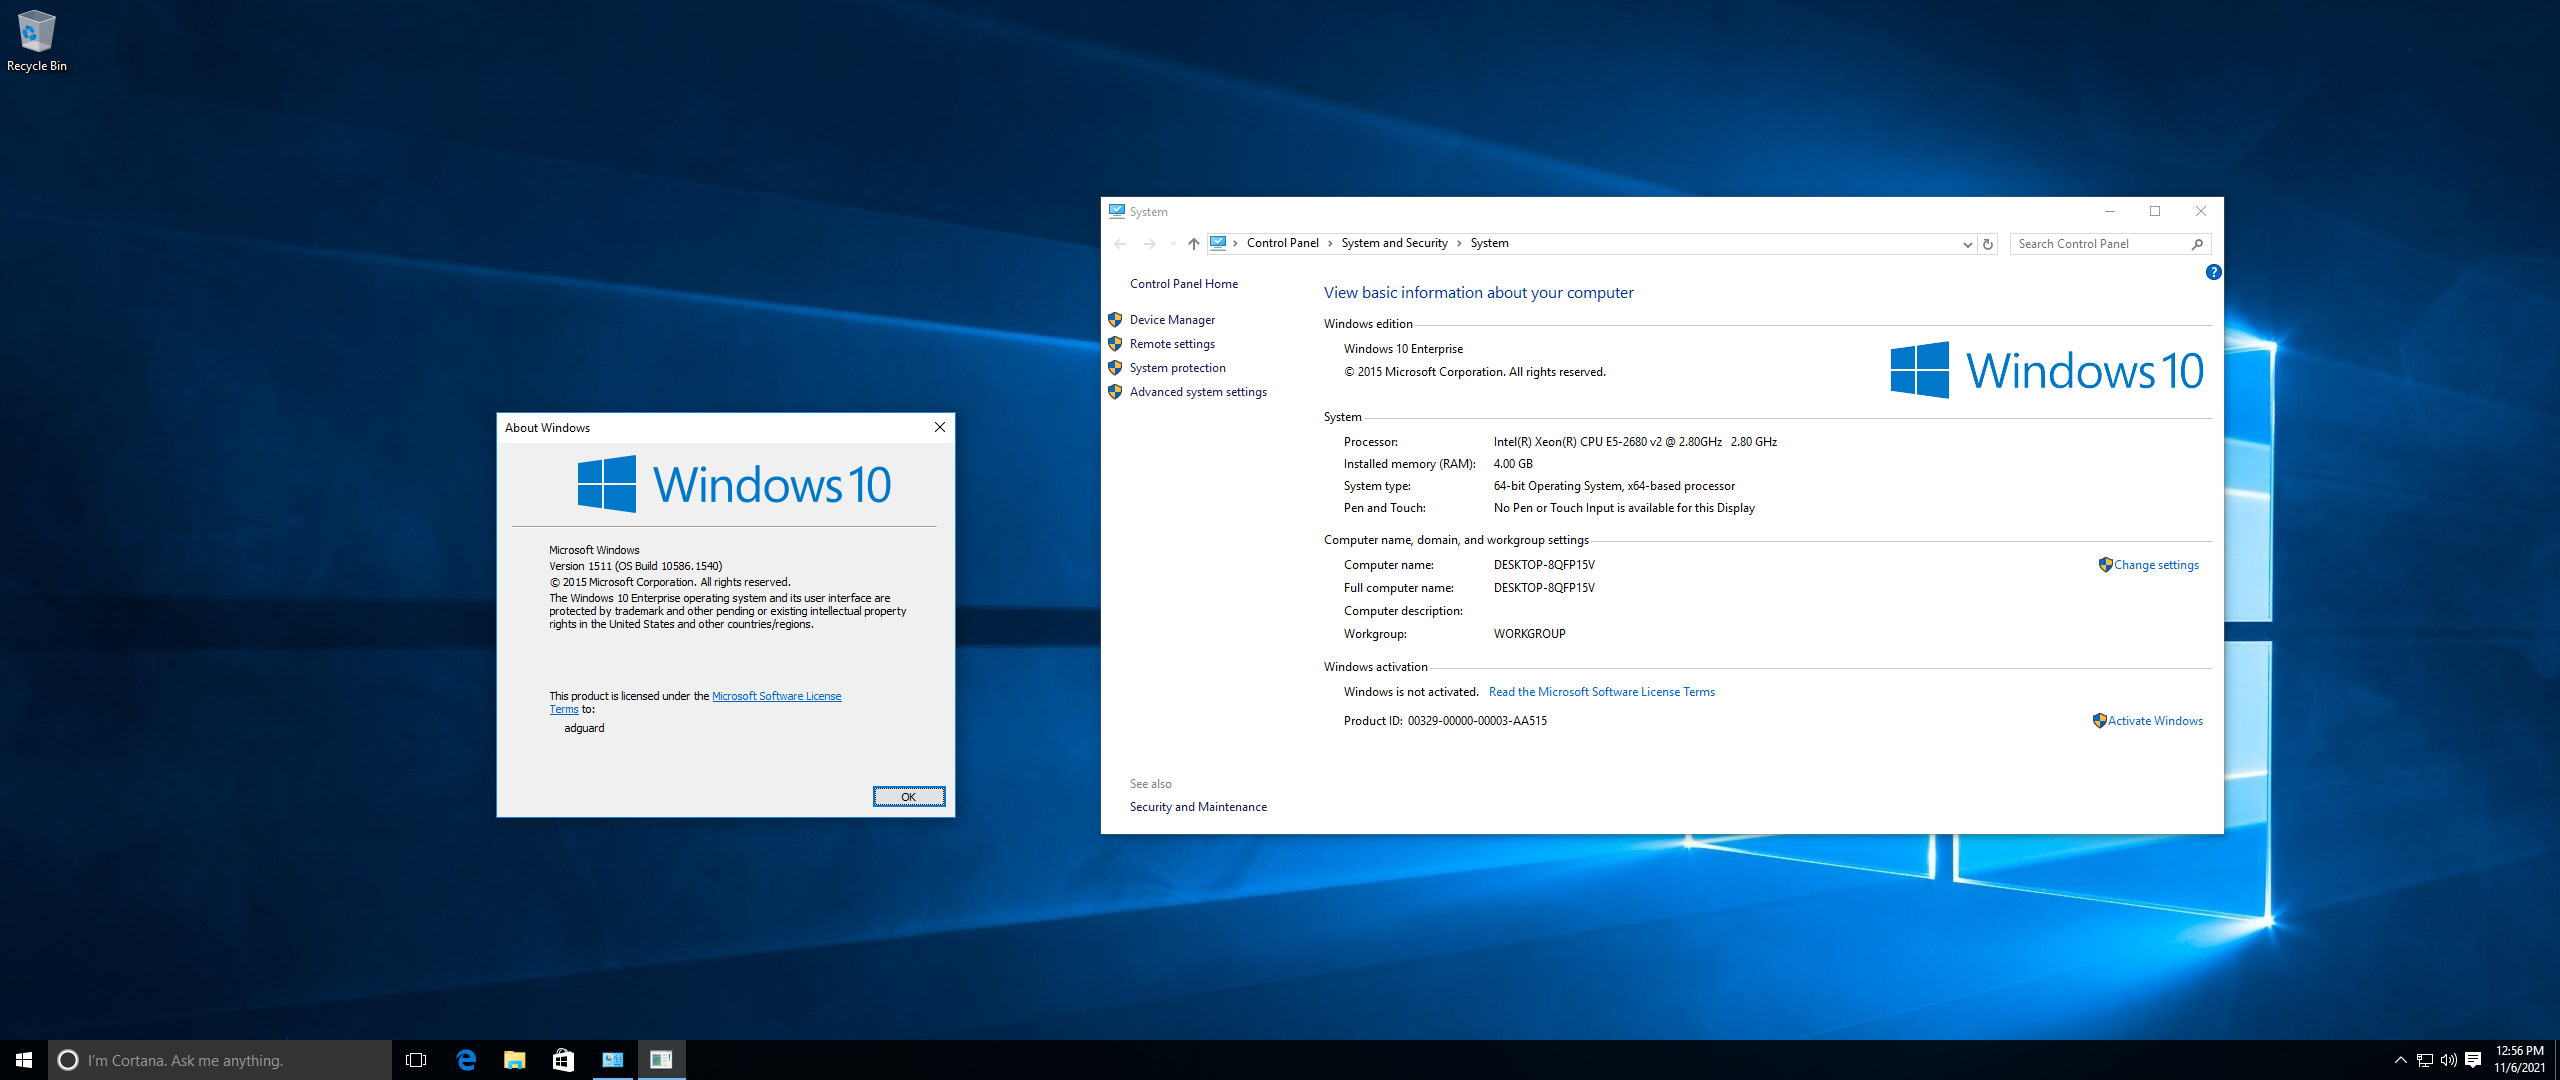Open the address bar history dropdown

1967,244
